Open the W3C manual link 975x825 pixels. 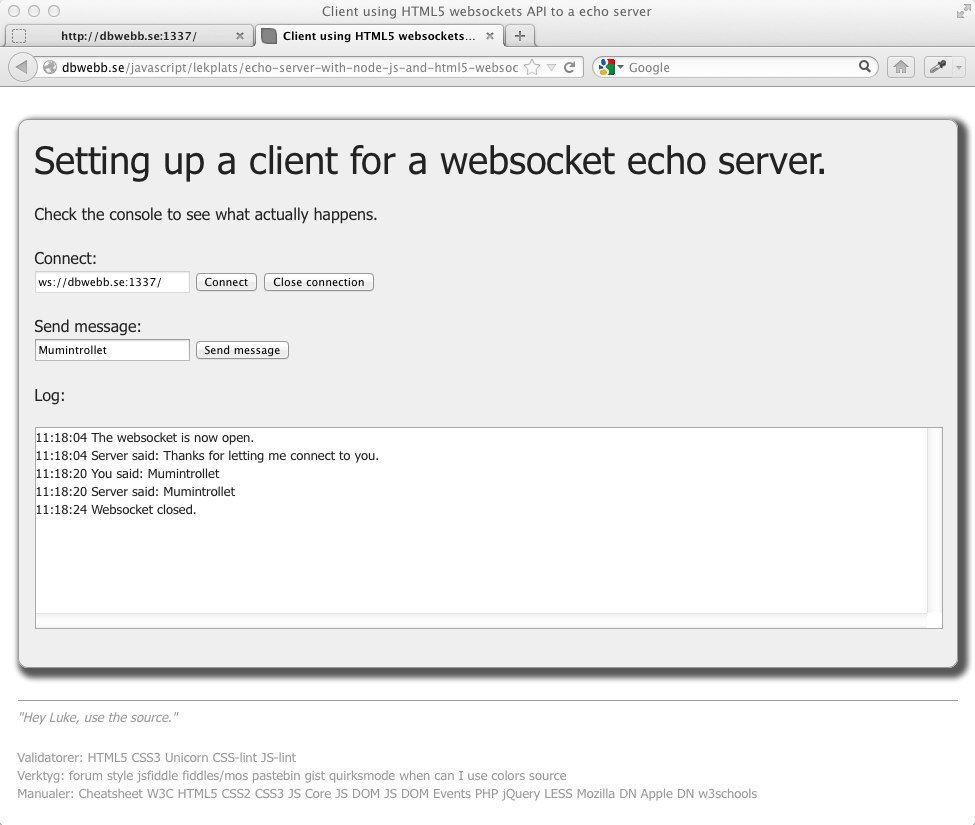(x=160, y=793)
